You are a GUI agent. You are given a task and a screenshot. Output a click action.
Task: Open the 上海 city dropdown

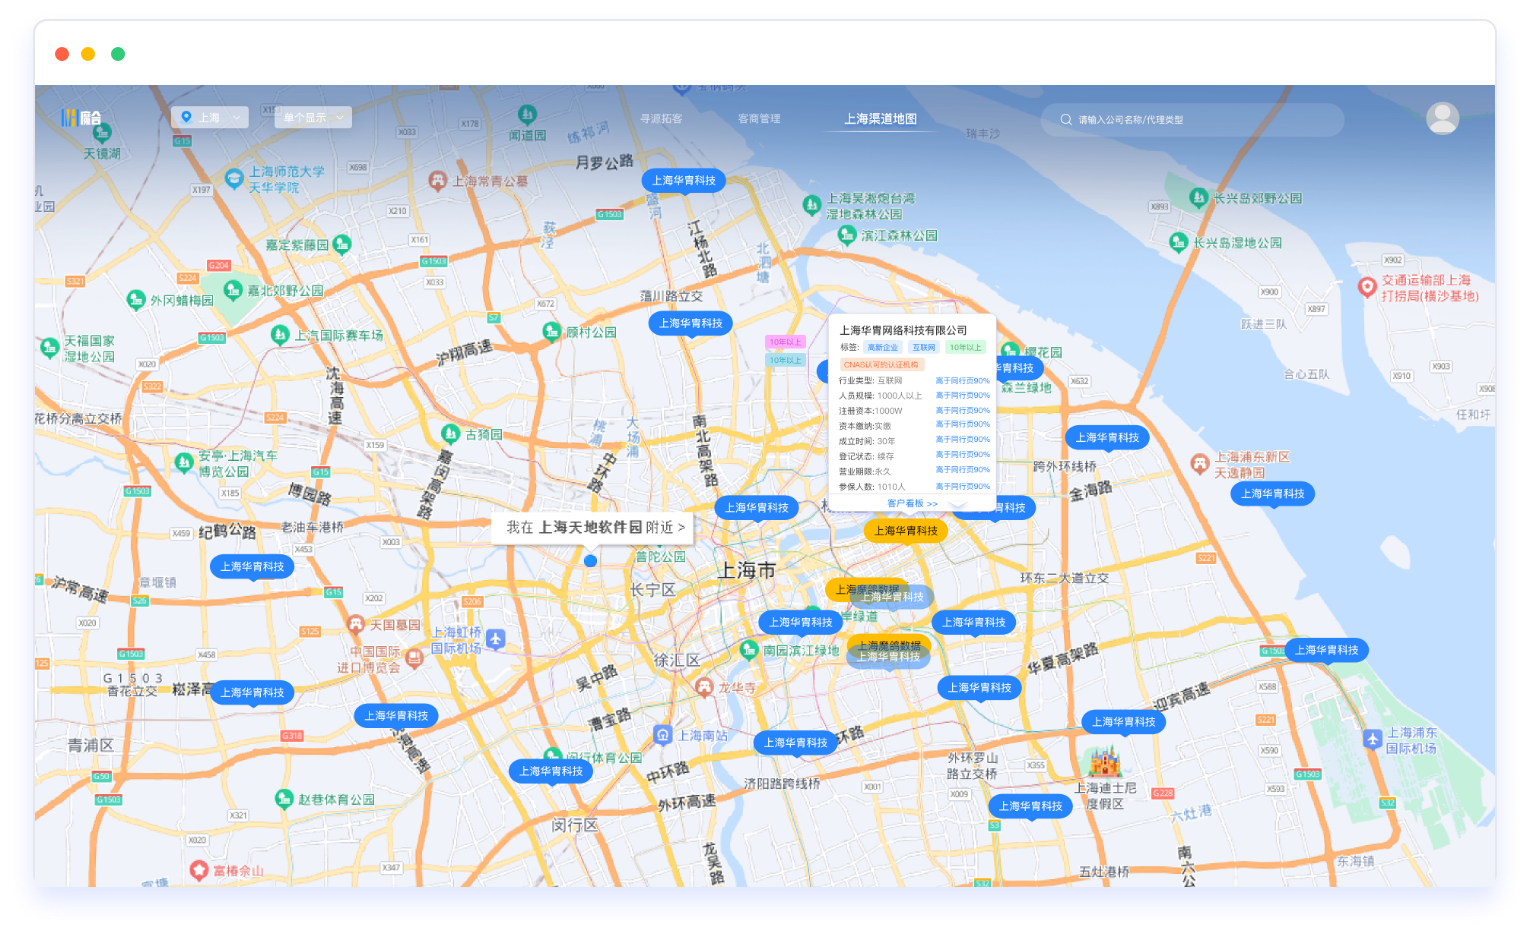(x=210, y=117)
